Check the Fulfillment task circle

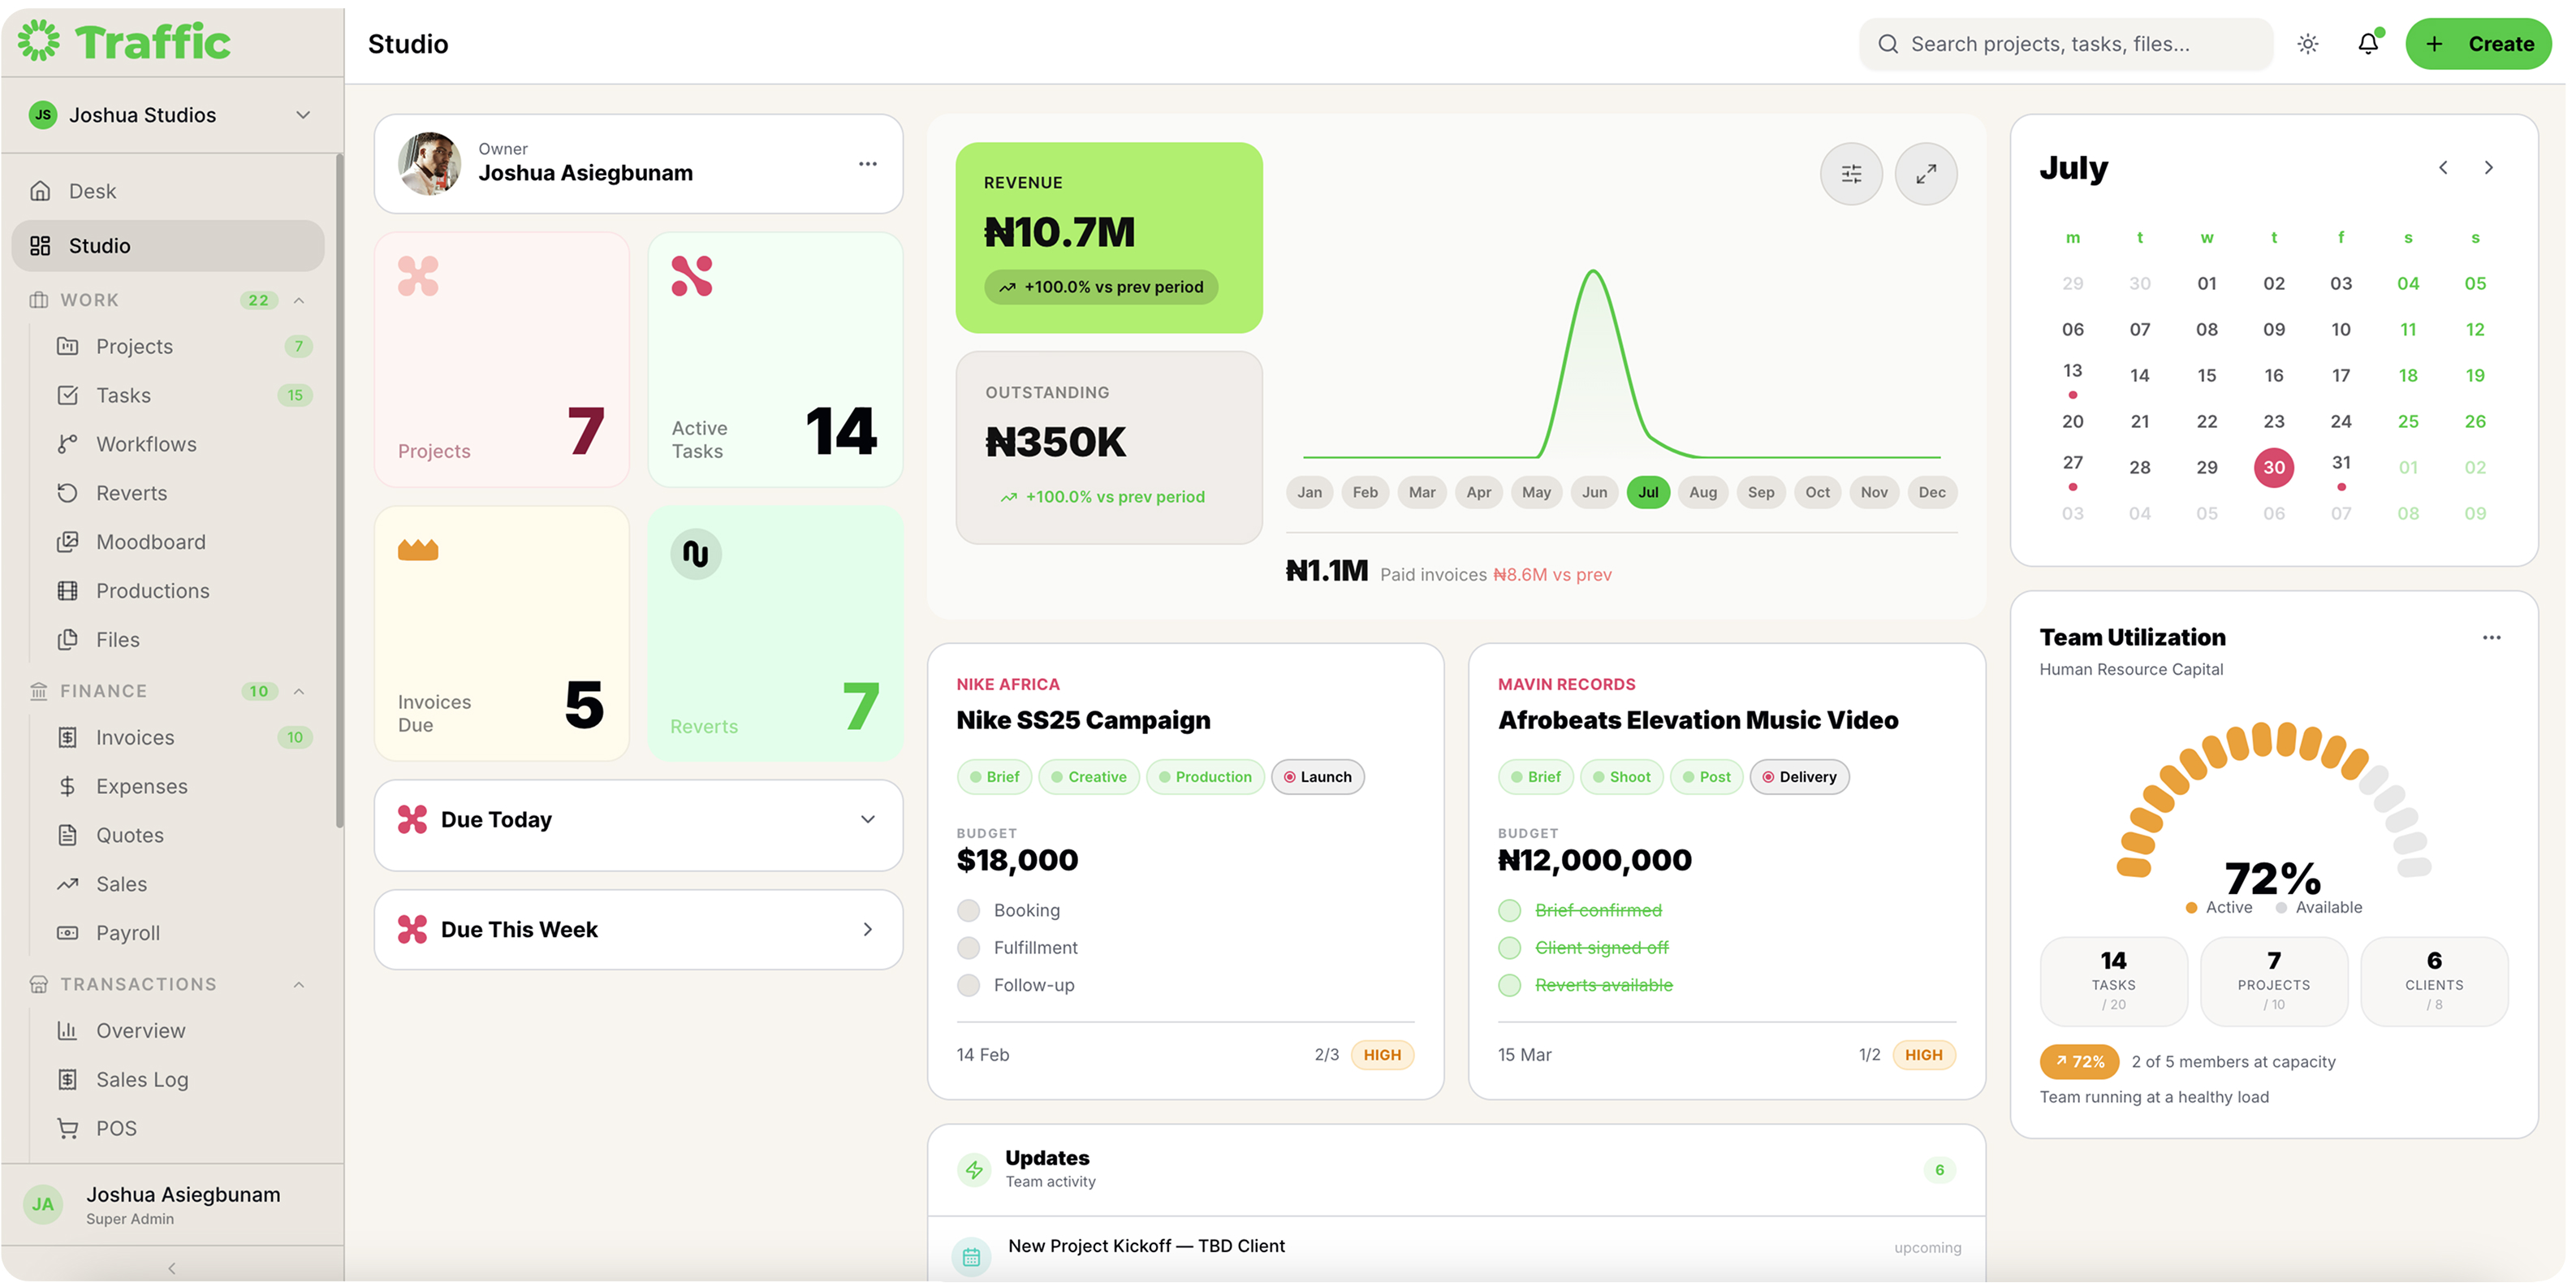968,947
